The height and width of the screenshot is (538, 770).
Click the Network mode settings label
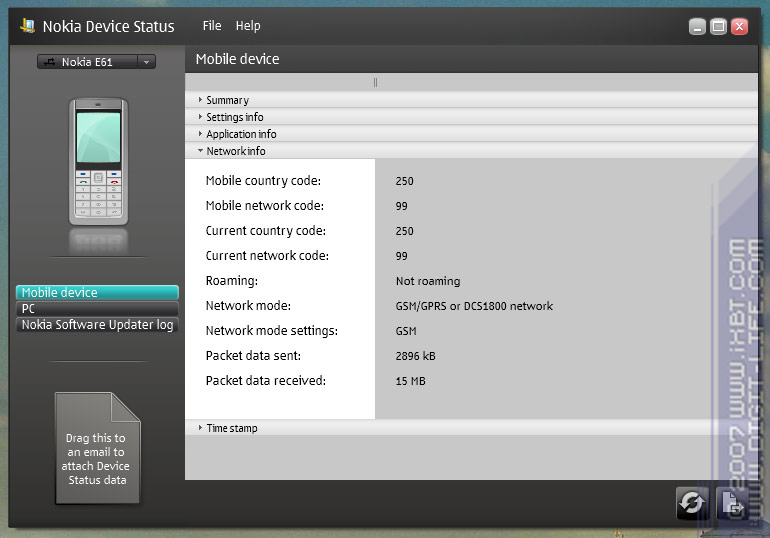tap(272, 331)
